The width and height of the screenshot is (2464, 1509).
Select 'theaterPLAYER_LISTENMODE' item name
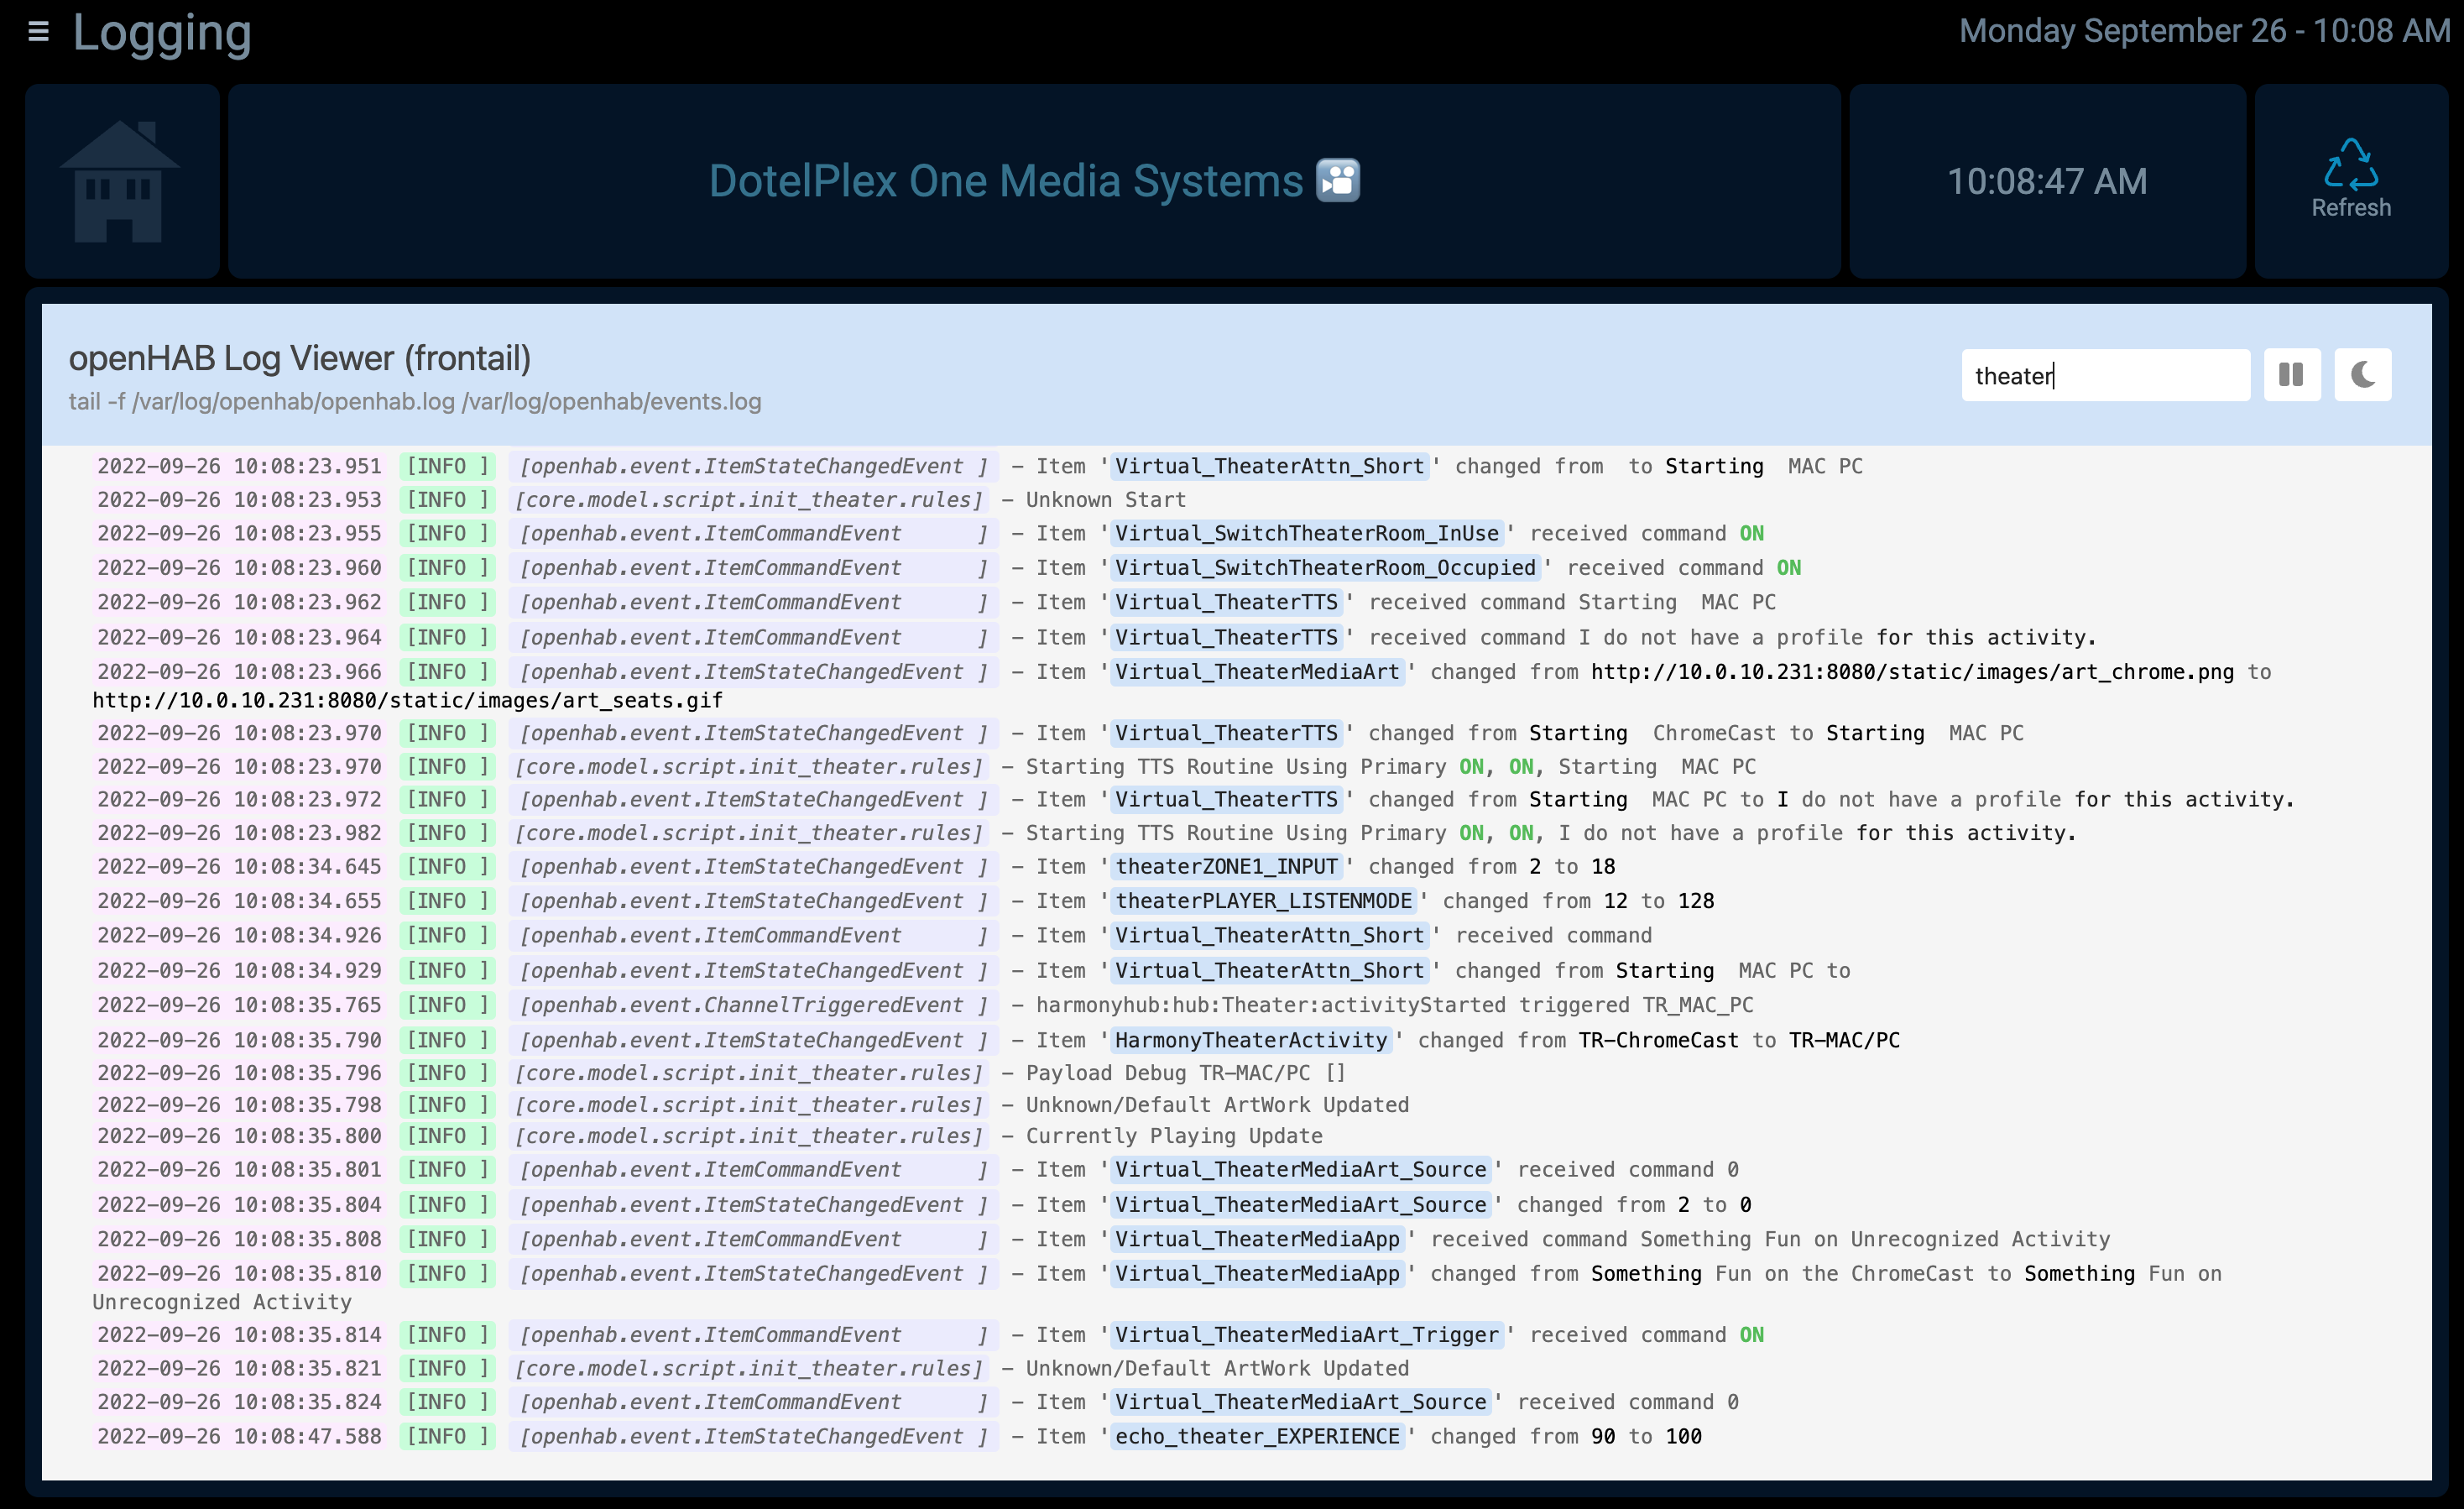point(1263,900)
